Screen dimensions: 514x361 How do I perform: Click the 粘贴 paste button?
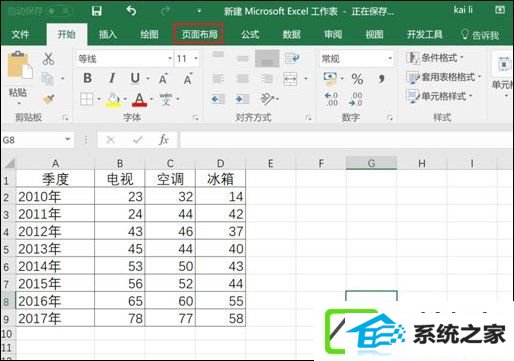(18, 78)
